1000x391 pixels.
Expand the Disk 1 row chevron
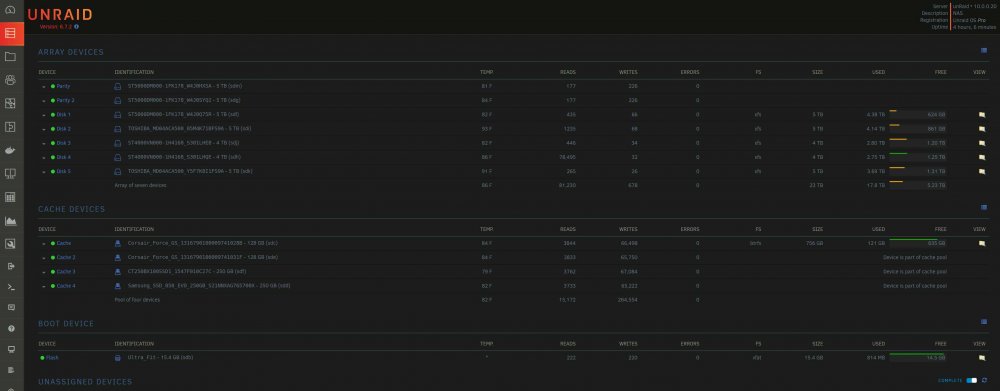click(44, 115)
